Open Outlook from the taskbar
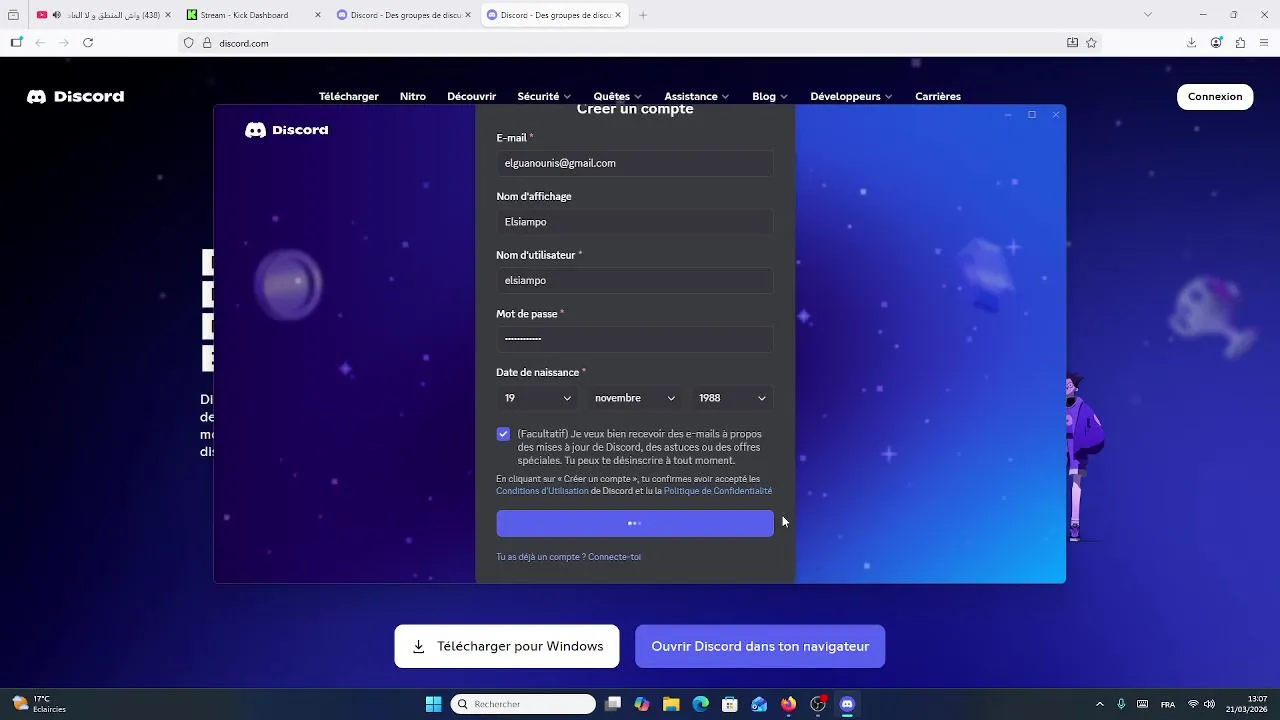The height and width of the screenshot is (720, 1280). pyautogui.click(x=759, y=704)
